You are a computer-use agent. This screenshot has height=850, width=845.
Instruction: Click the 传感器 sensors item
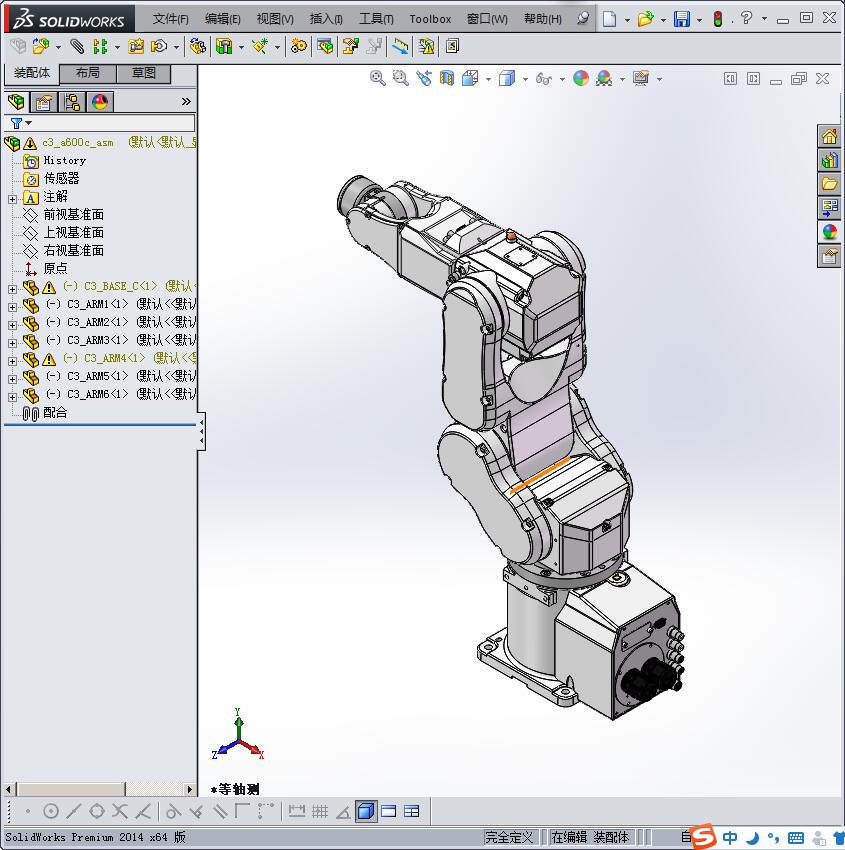61,178
